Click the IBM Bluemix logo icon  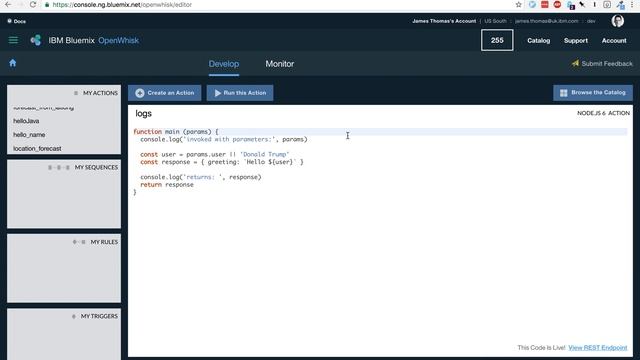(x=36, y=40)
